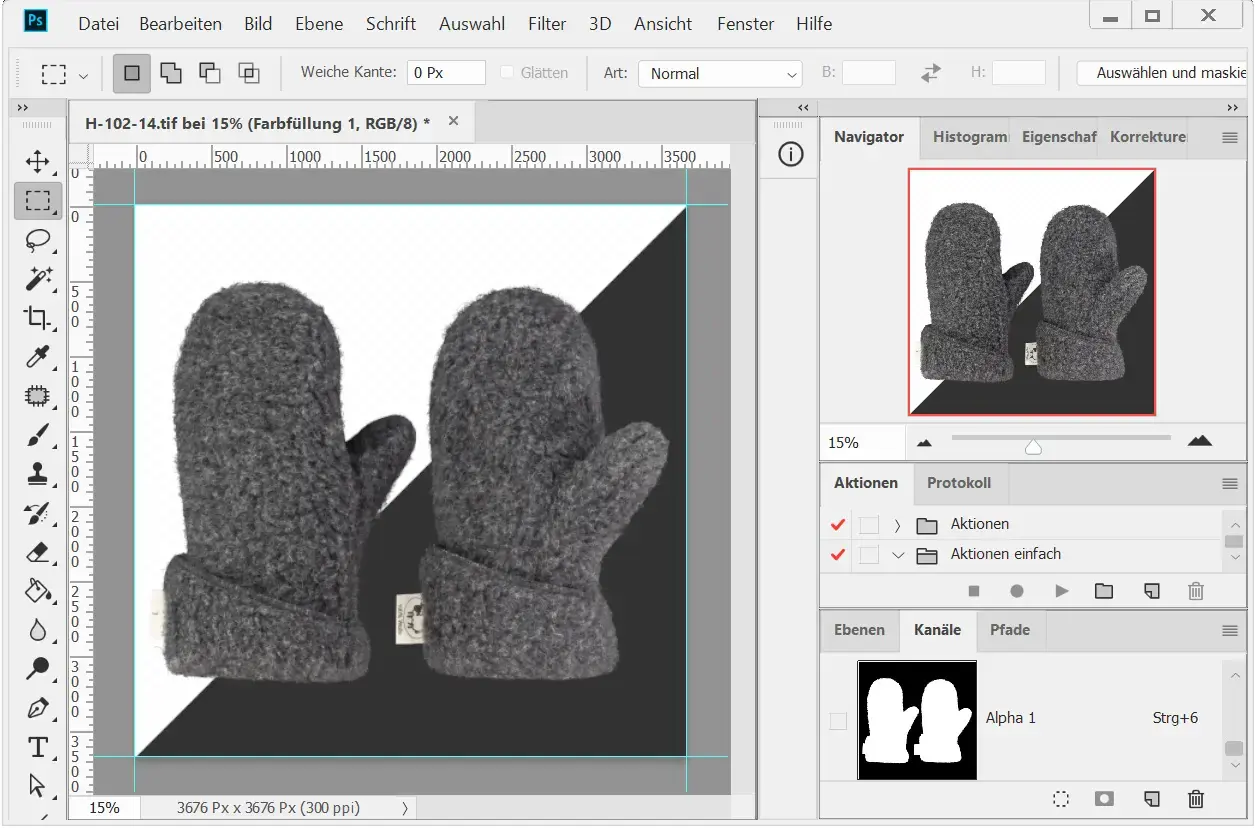Viewport: 1255px width, 828px height.
Task: Toggle dialog box for Aktionen einfach set
Action: 869,555
